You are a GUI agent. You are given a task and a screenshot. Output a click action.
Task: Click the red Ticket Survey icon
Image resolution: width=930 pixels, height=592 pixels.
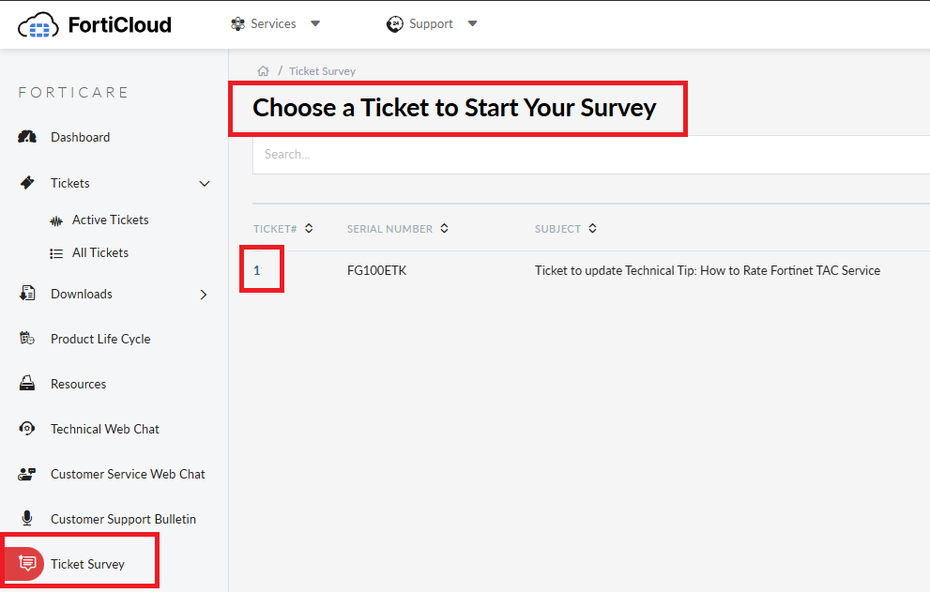28,564
